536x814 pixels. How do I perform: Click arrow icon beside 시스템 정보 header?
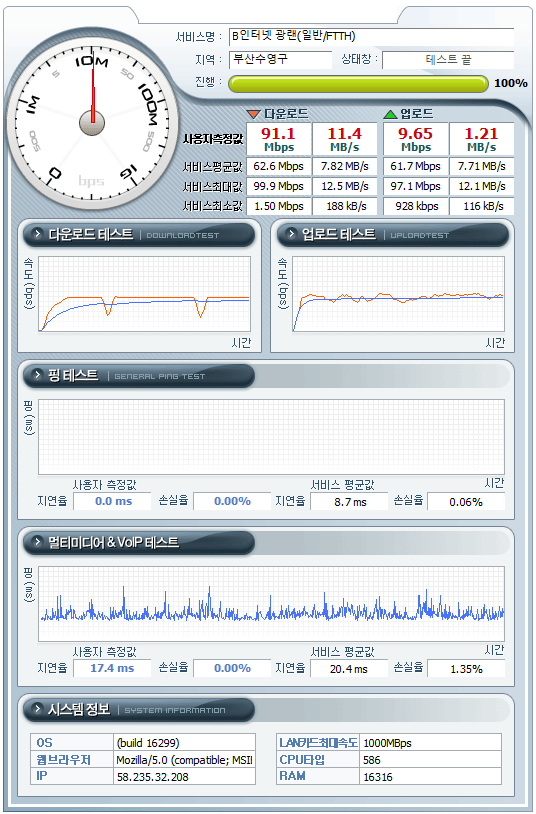coord(37,709)
